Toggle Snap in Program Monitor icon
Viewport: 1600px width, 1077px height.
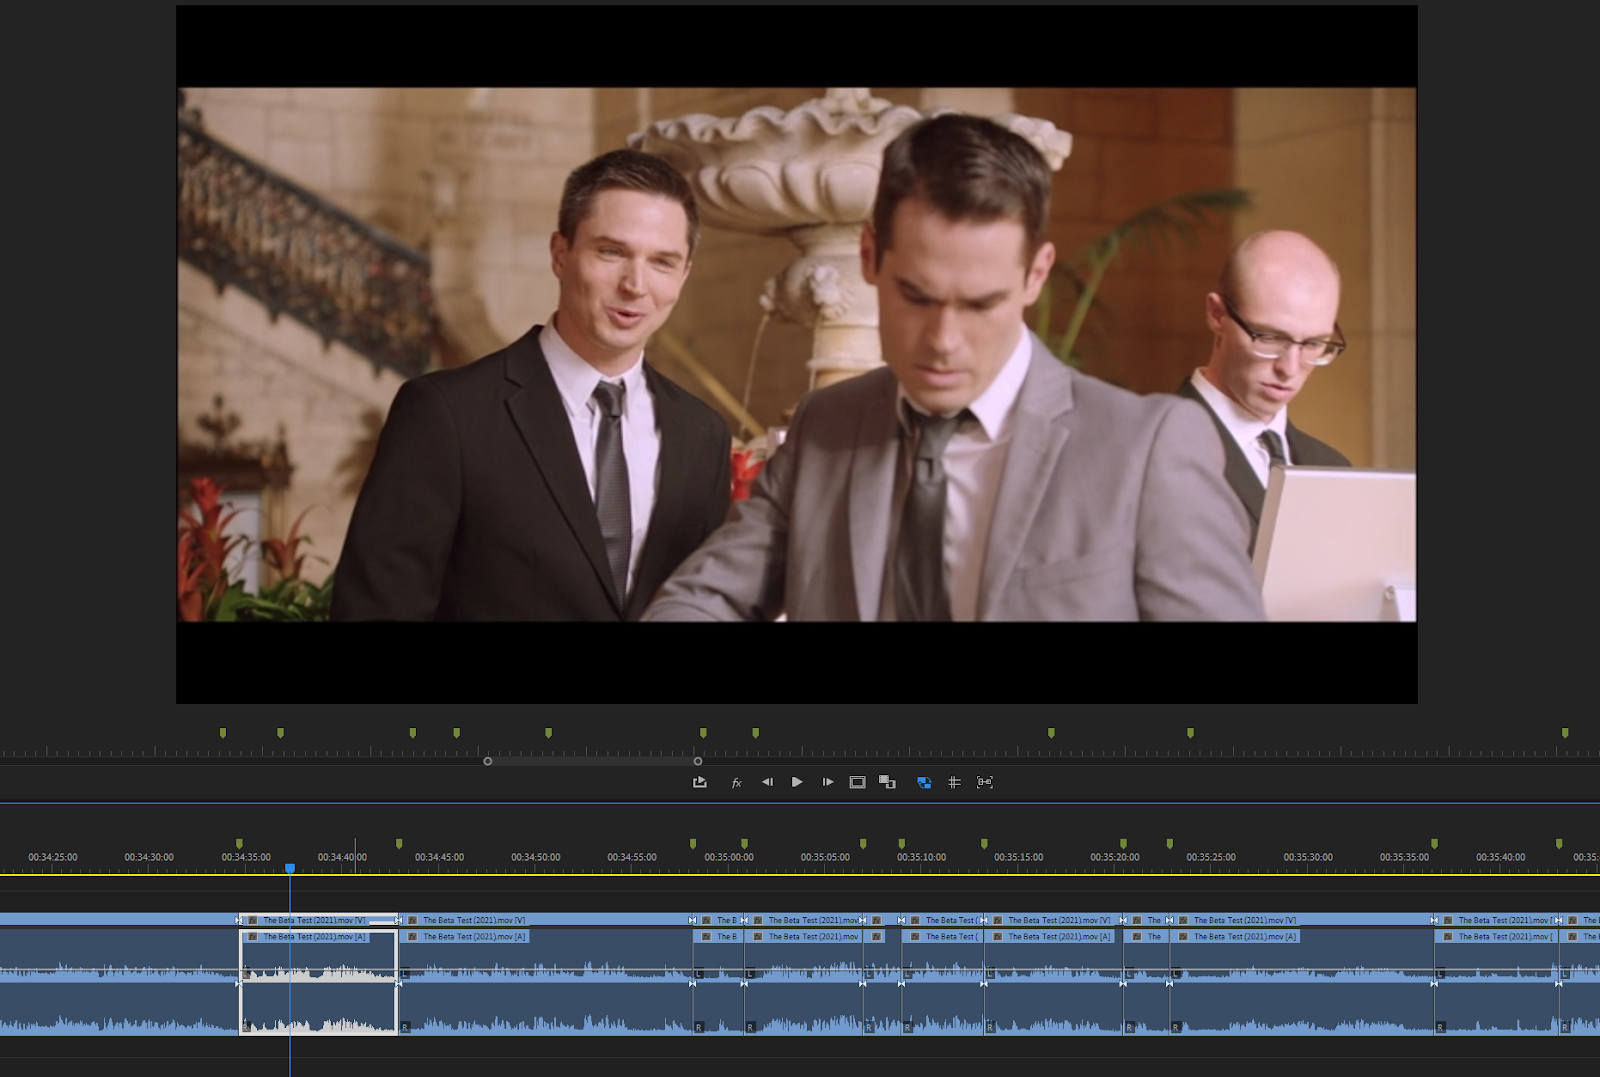coord(985,782)
